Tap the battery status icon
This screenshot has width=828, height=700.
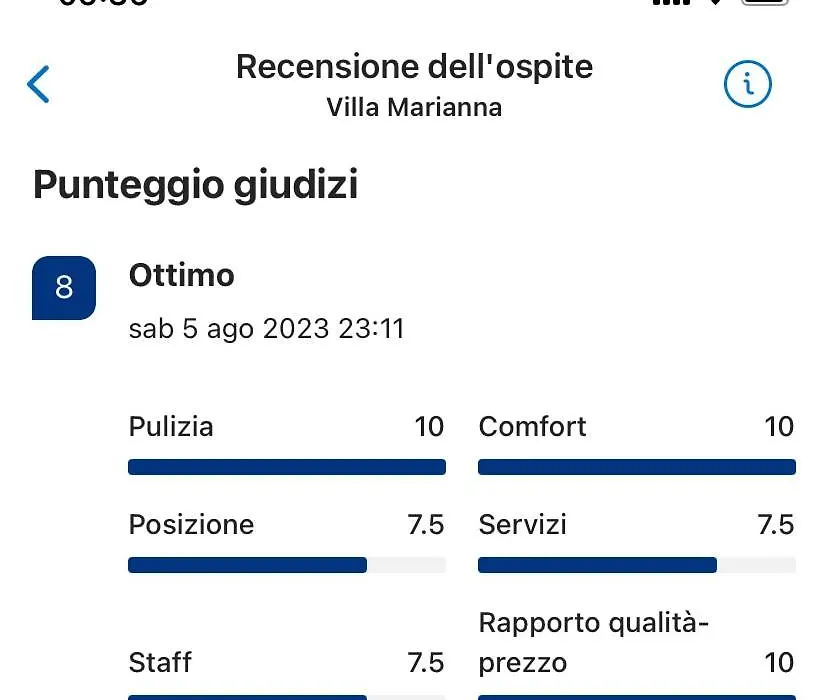tap(765, 2)
